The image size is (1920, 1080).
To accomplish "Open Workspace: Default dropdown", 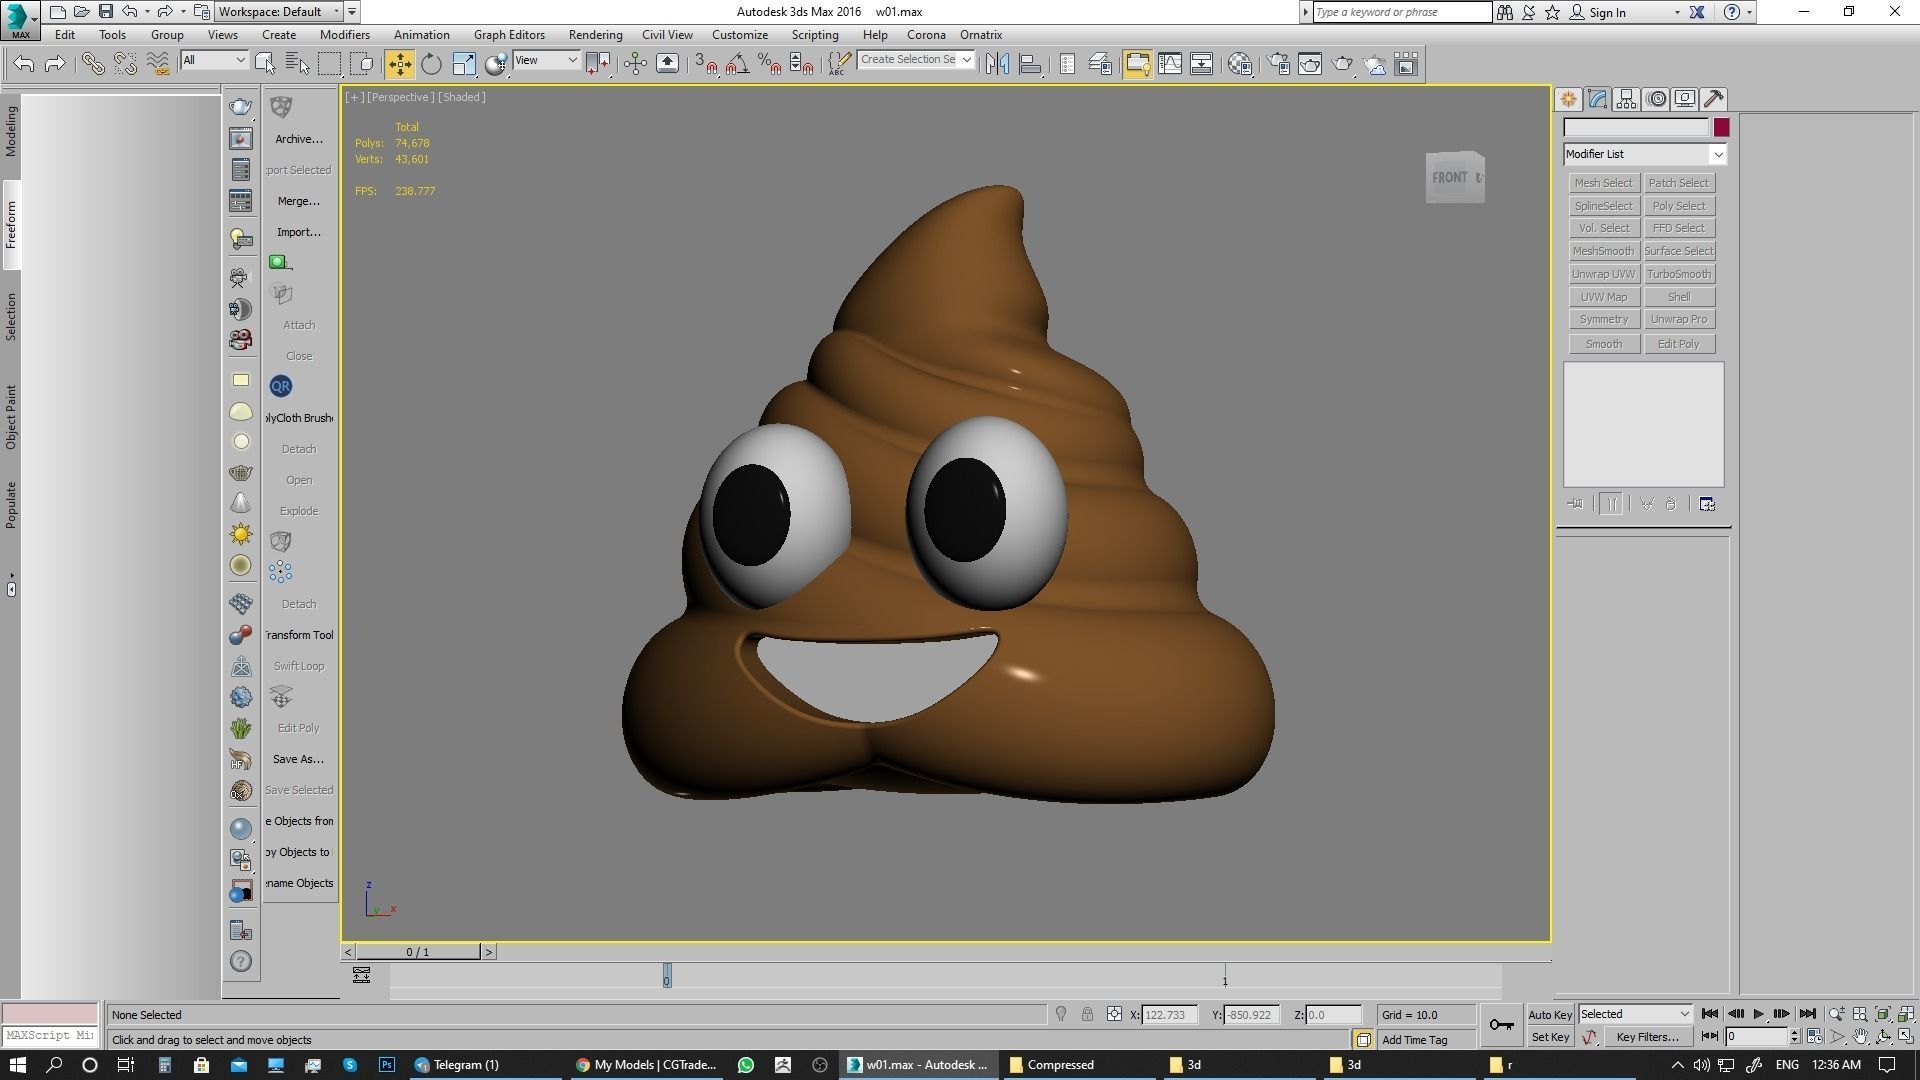I will (x=279, y=12).
